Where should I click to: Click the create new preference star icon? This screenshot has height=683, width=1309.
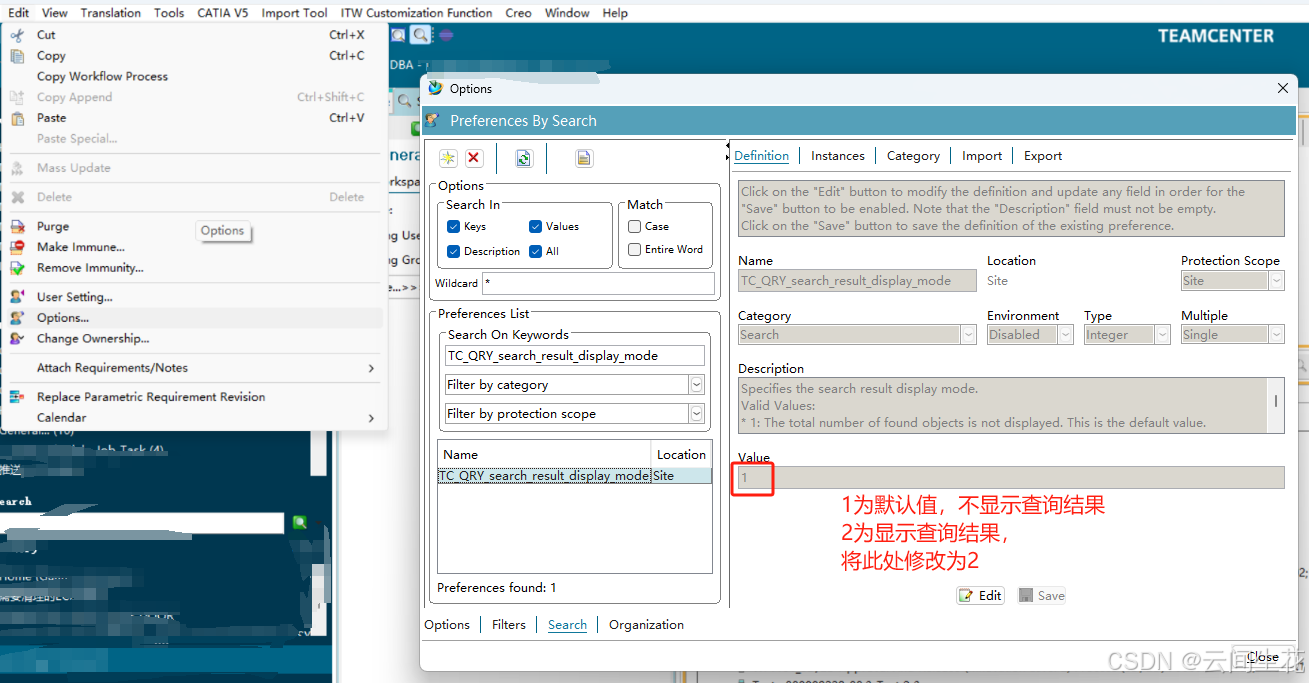448,158
